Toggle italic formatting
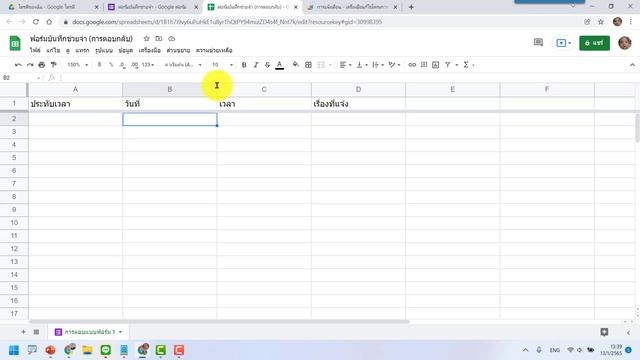640x360 pixels. point(256,65)
